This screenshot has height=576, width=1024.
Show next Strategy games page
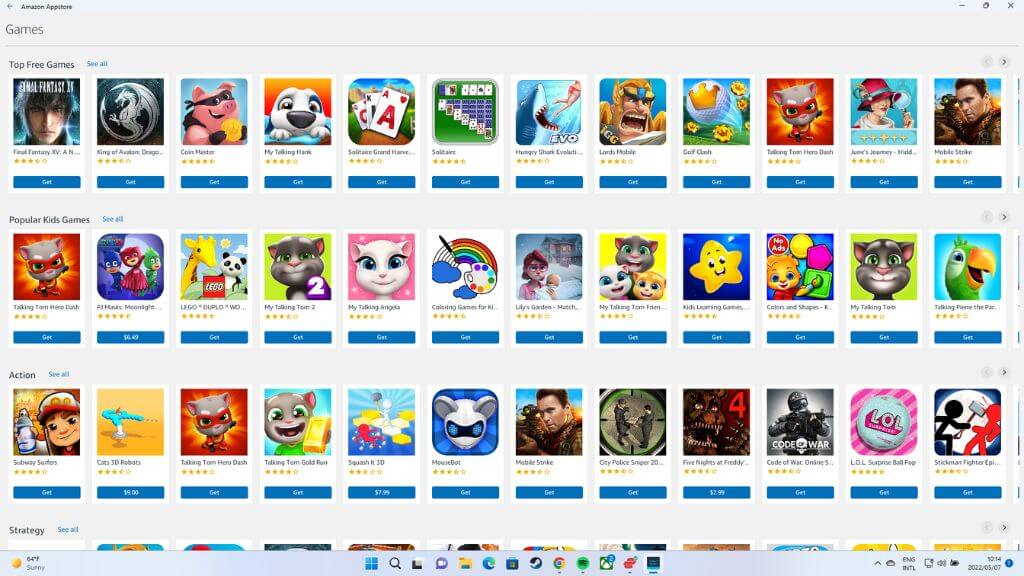pos(1004,527)
